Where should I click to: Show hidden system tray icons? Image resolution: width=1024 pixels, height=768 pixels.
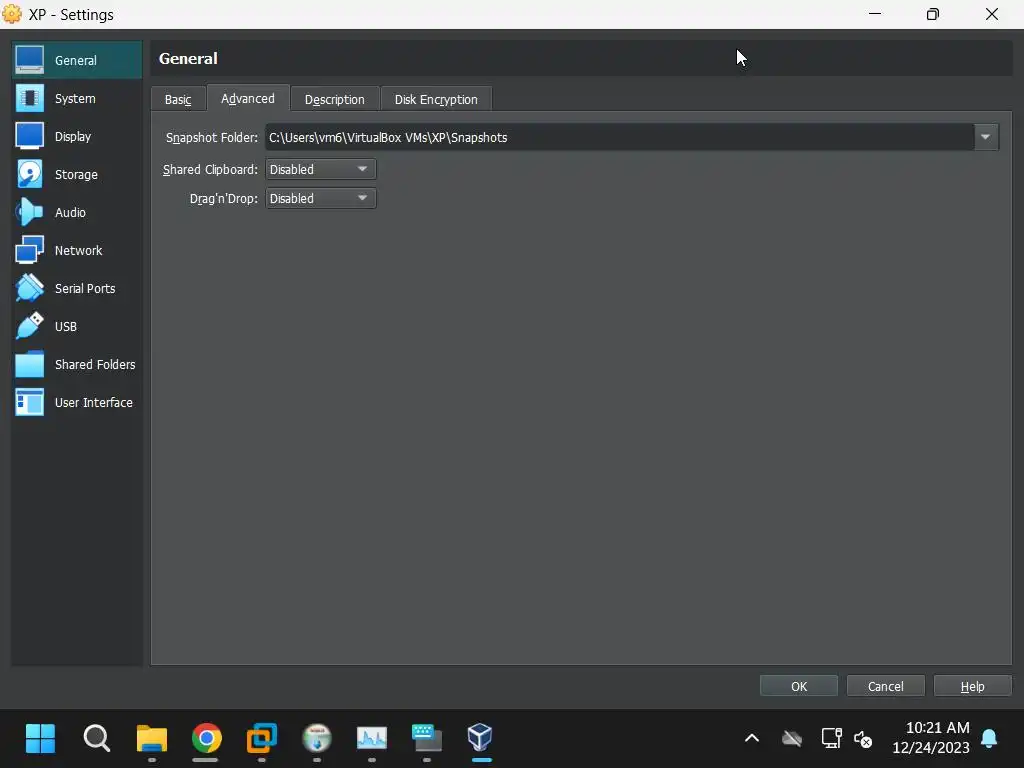click(752, 739)
